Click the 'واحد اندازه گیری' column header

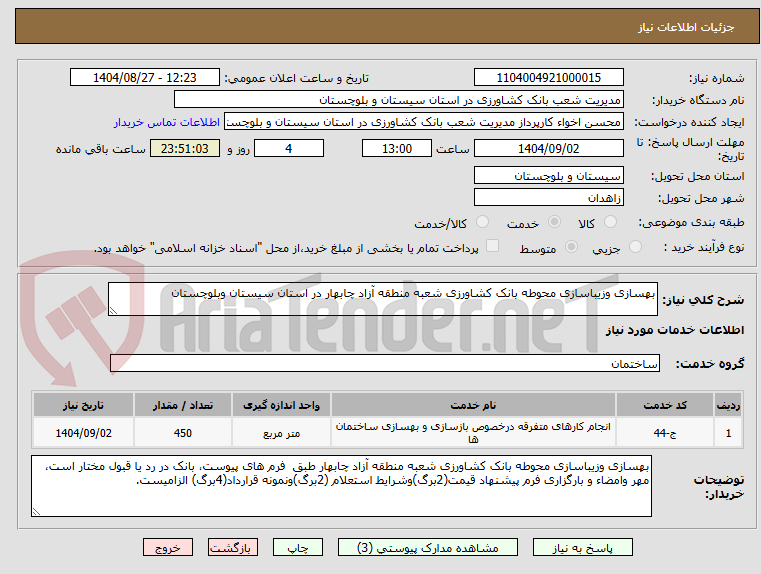281,405
